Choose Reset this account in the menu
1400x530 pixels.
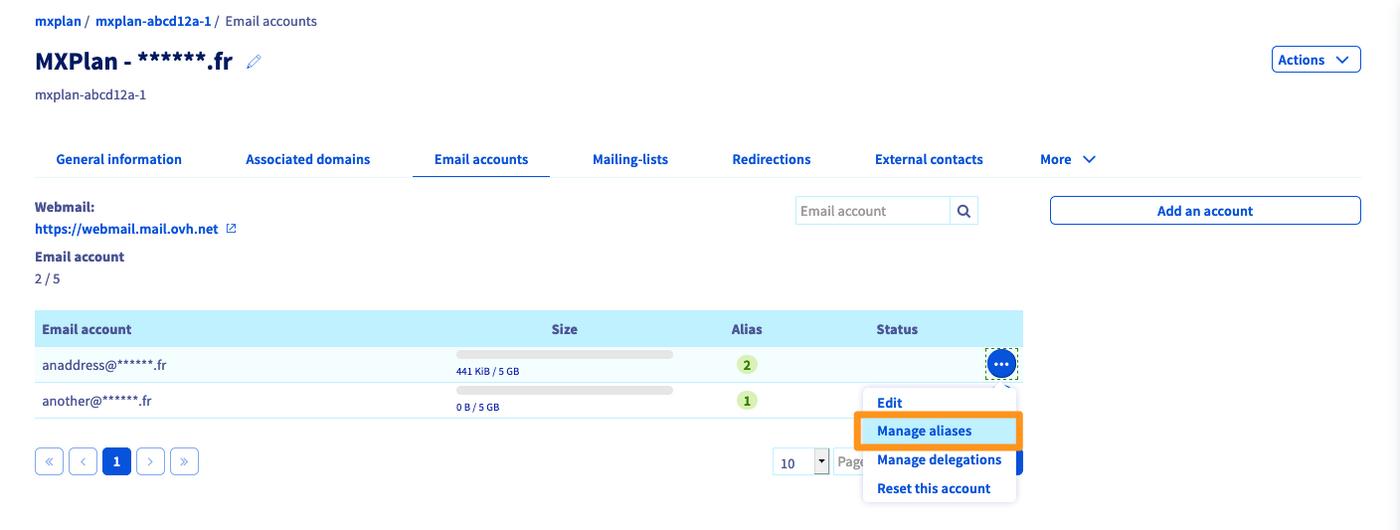click(933, 488)
